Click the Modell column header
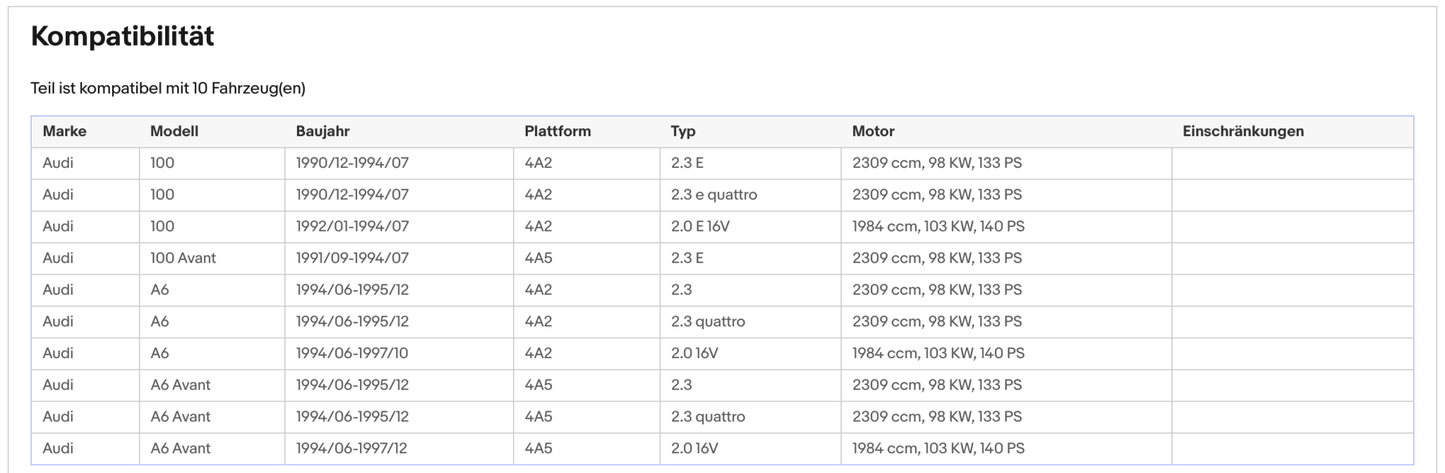The image size is (1445, 473). click(174, 131)
